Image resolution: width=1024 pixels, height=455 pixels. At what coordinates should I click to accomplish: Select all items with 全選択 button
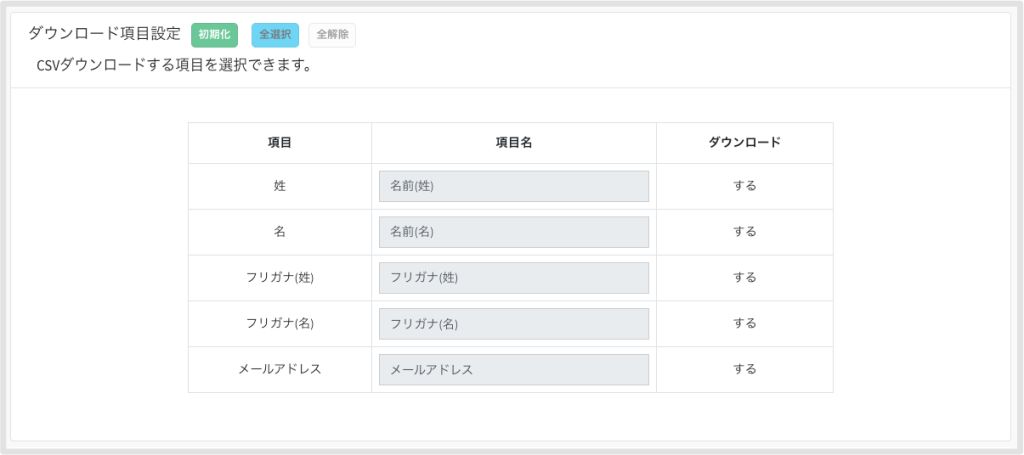275,35
